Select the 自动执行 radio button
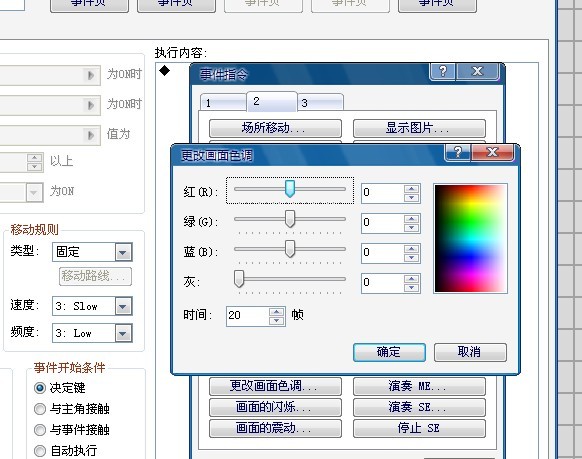Screen dimensions: 582x459 (x=40, y=451)
